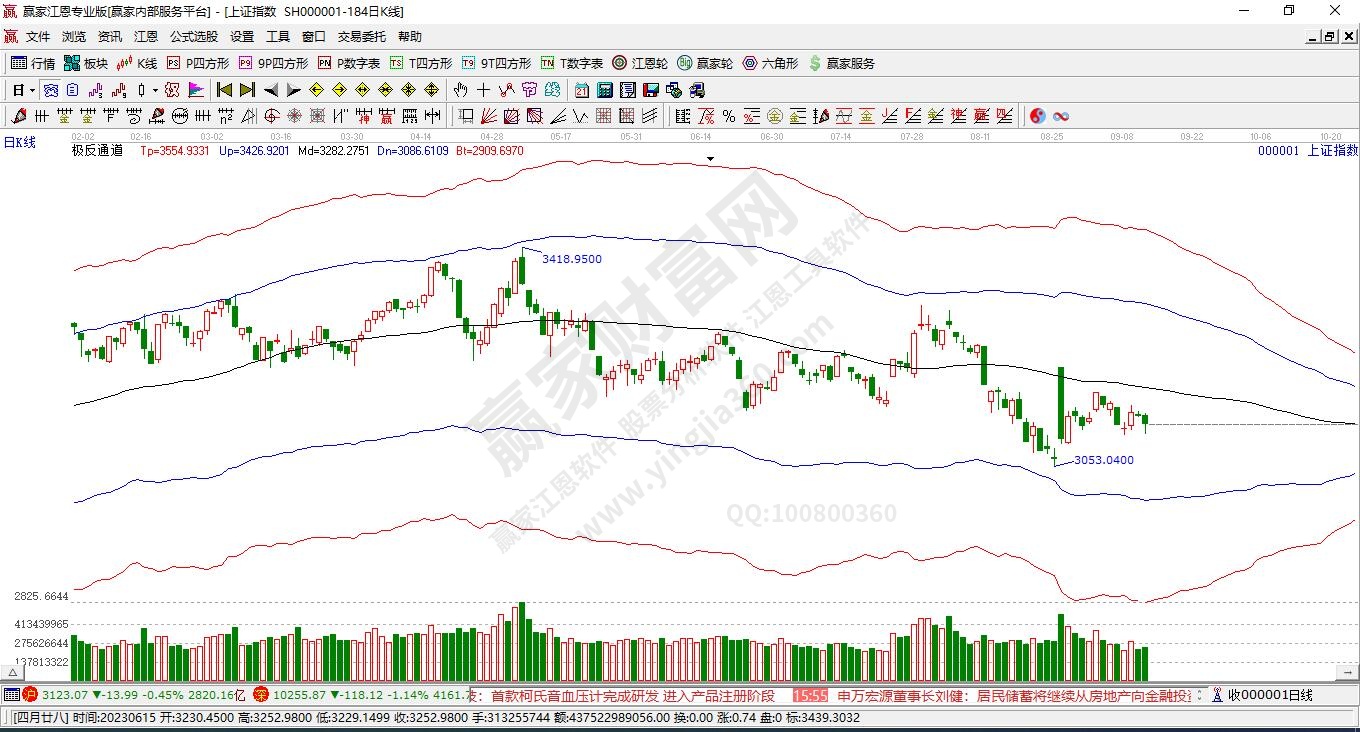Select the crosshair cursor tool
The height and width of the screenshot is (732, 1360).
484,90
